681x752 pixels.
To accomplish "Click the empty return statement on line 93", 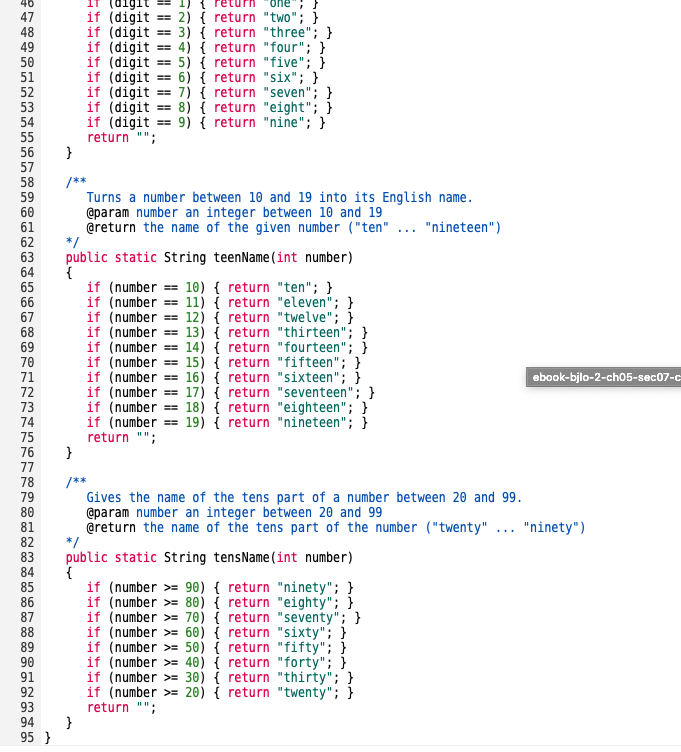I will 121,707.
